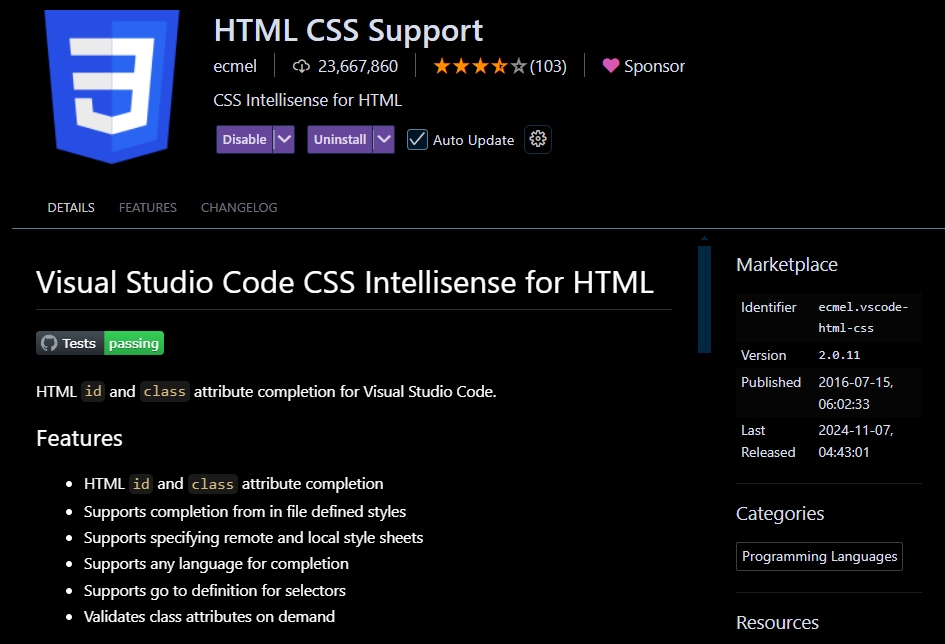Click the Disable button

[x=245, y=139]
